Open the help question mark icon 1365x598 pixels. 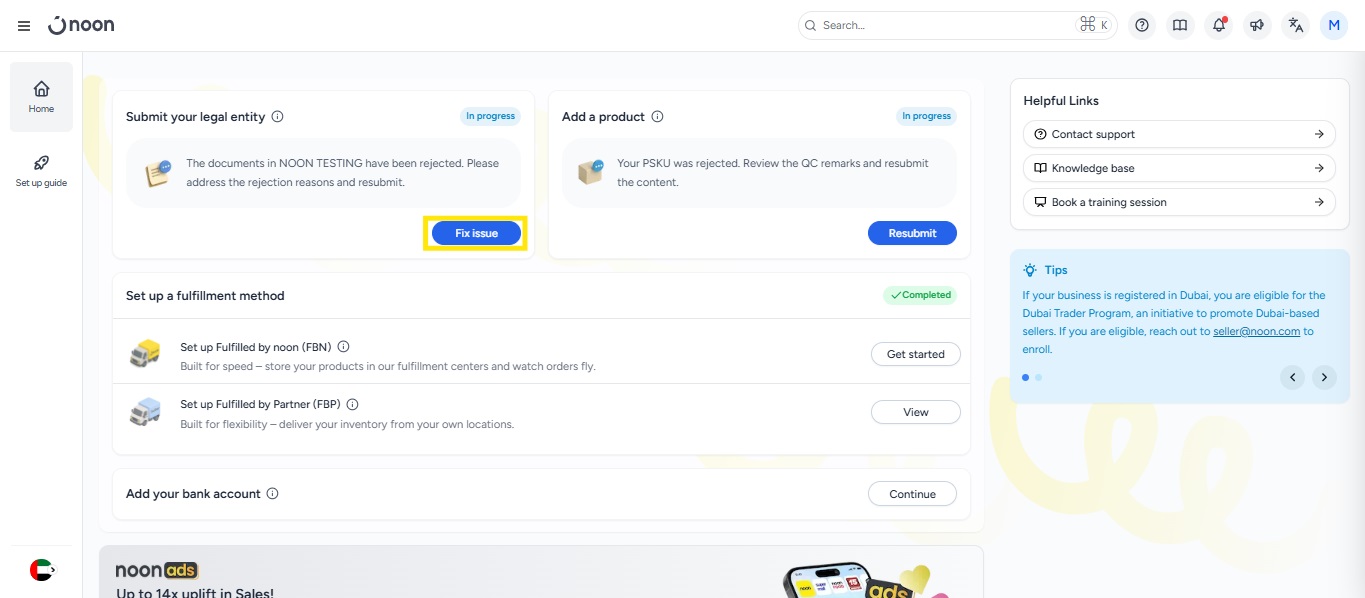(x=1142, y=26)
